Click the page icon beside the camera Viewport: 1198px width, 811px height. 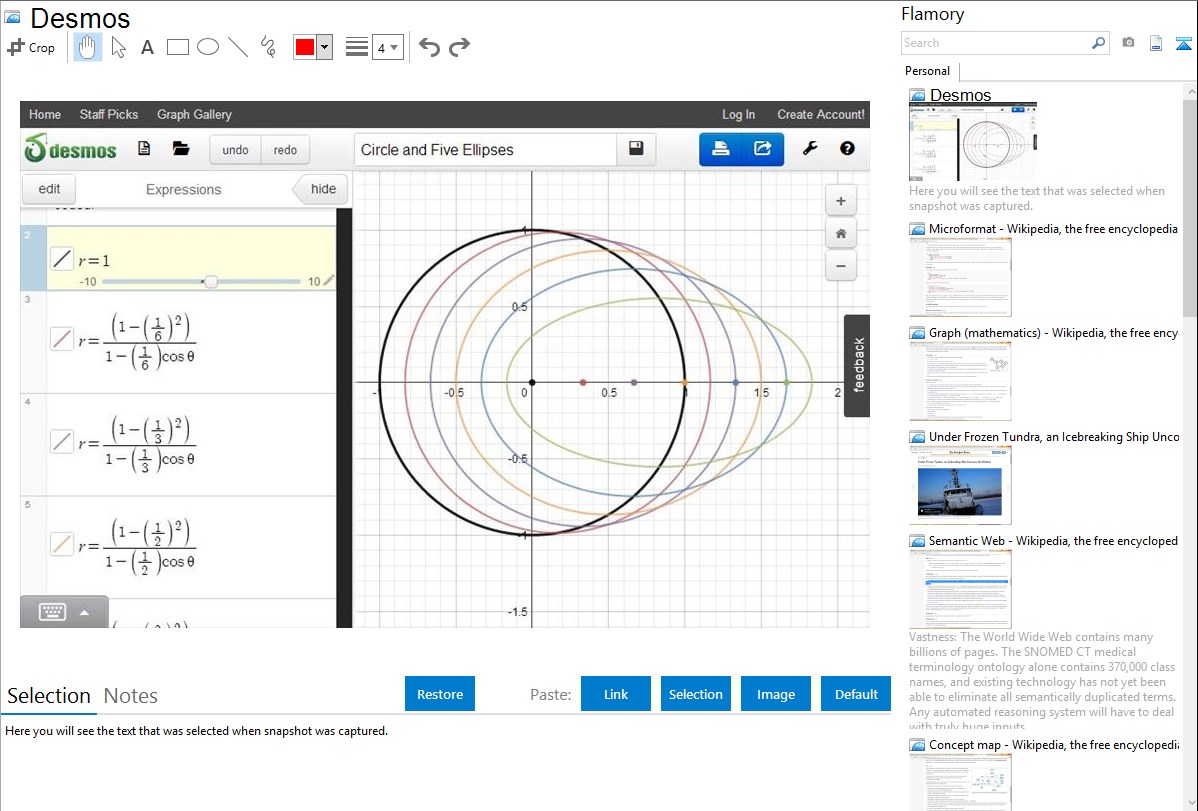[1156, 43]
